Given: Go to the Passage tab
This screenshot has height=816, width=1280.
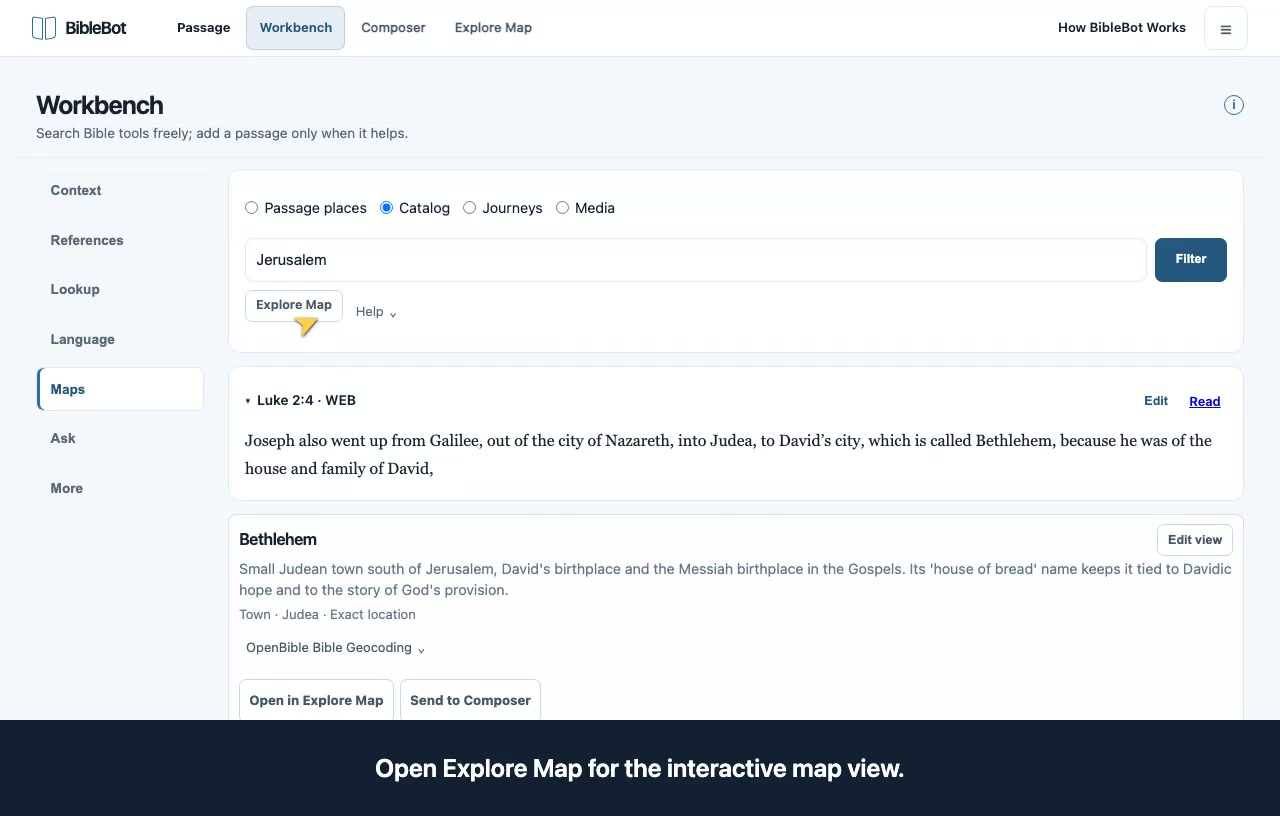Looking at the screenshot, I should pyautogui.click(x=204, y=28).
